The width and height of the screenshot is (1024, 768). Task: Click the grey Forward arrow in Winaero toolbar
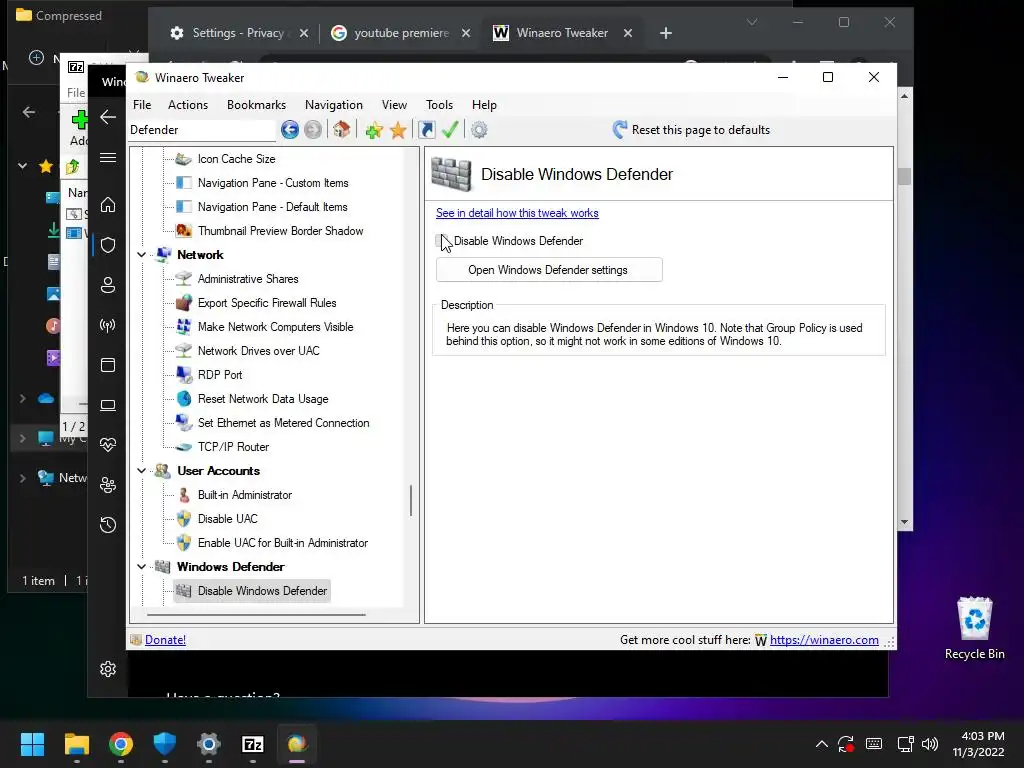click(313, 130)
